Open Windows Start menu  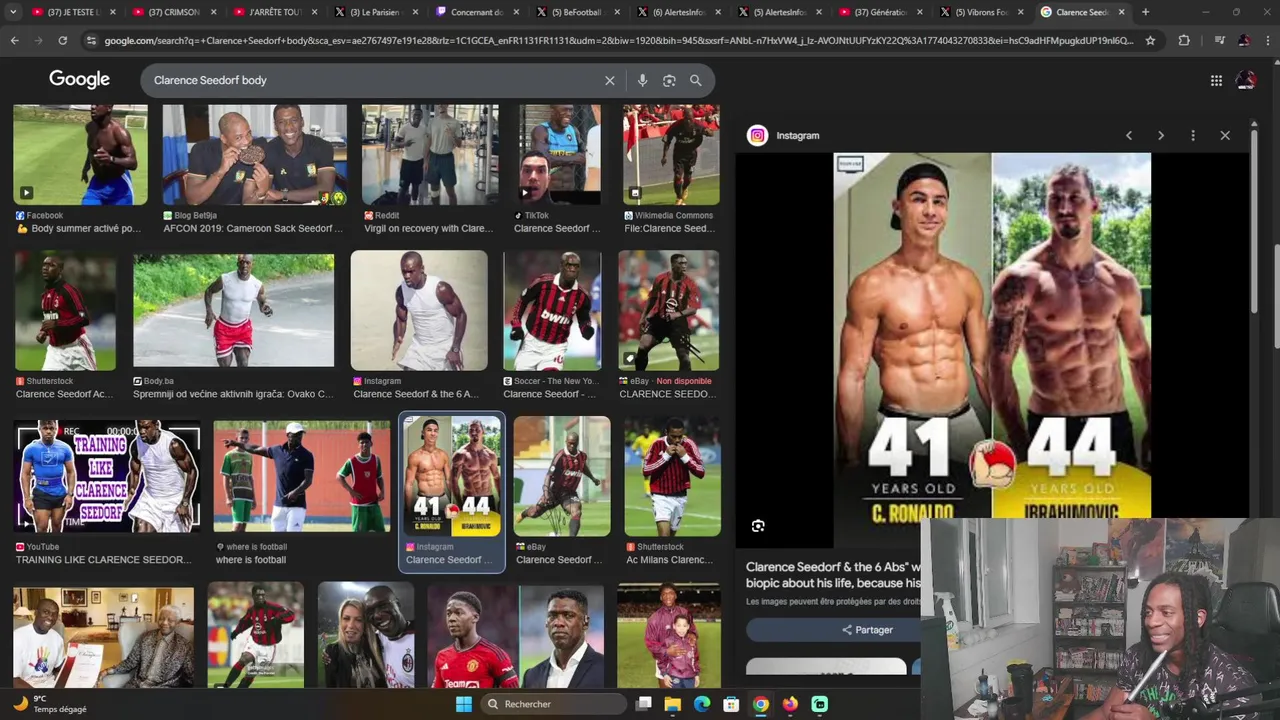[464, 704]
